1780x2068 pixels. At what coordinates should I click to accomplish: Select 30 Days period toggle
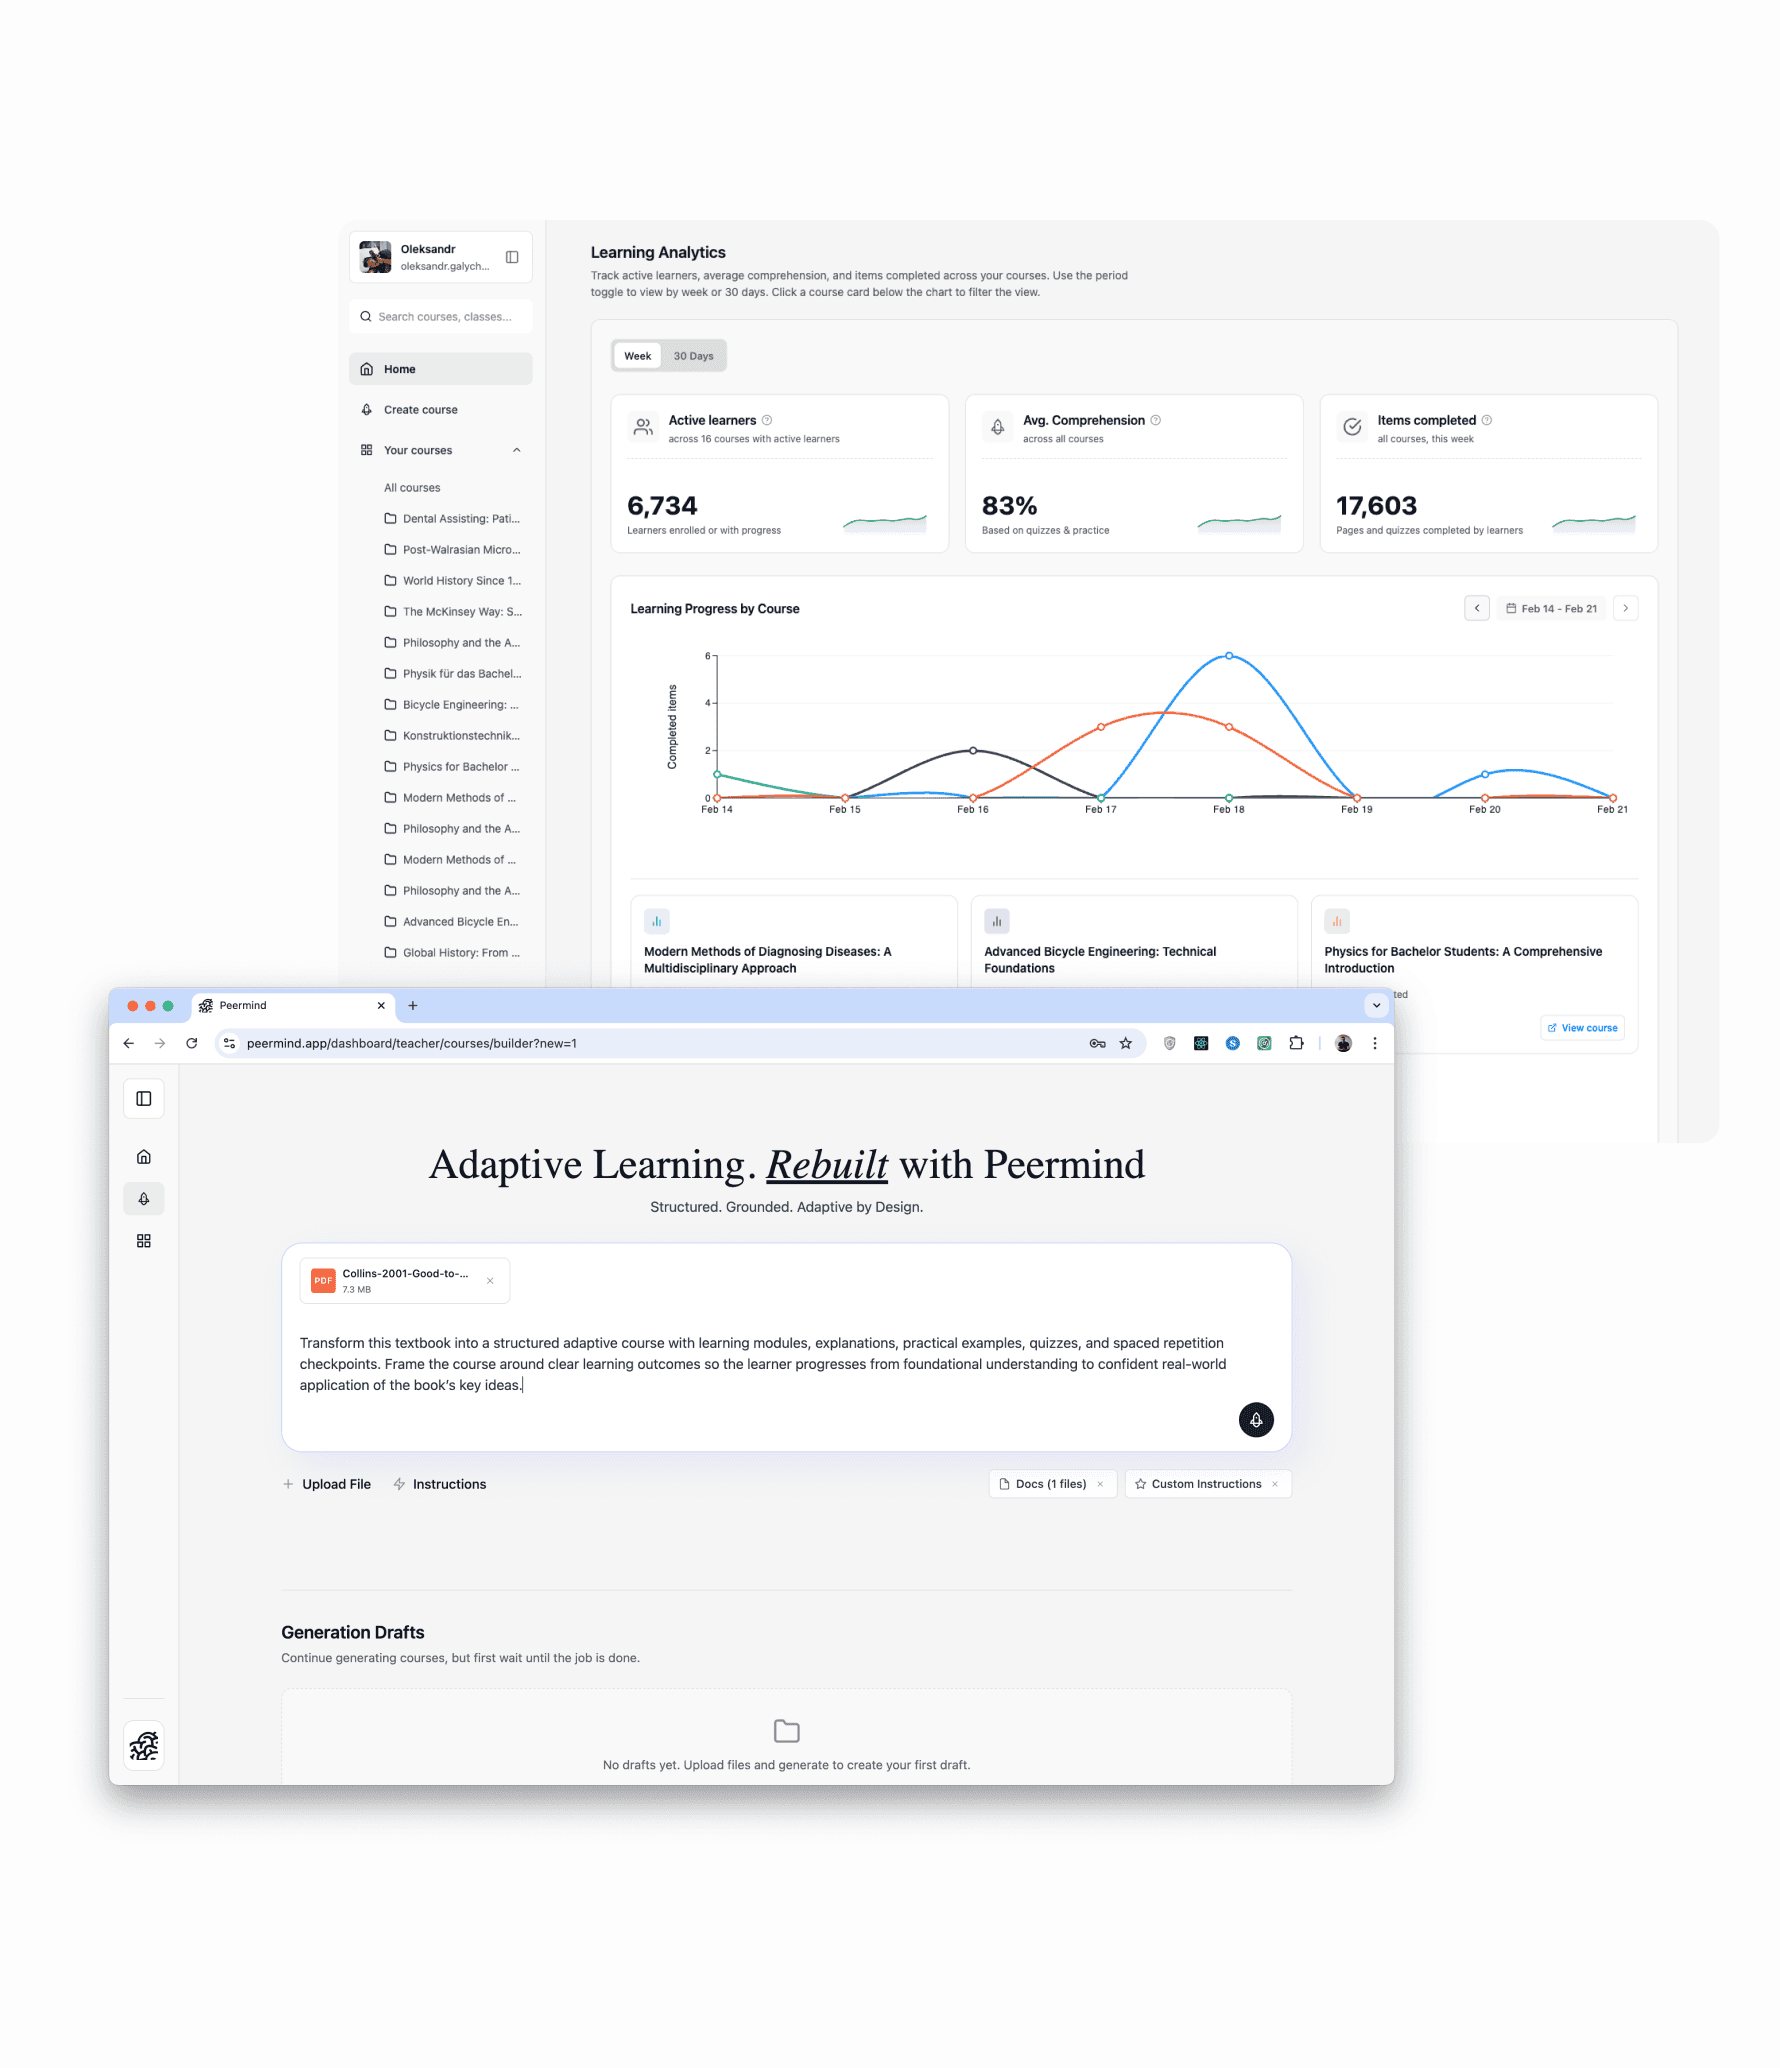coord(693,356)
